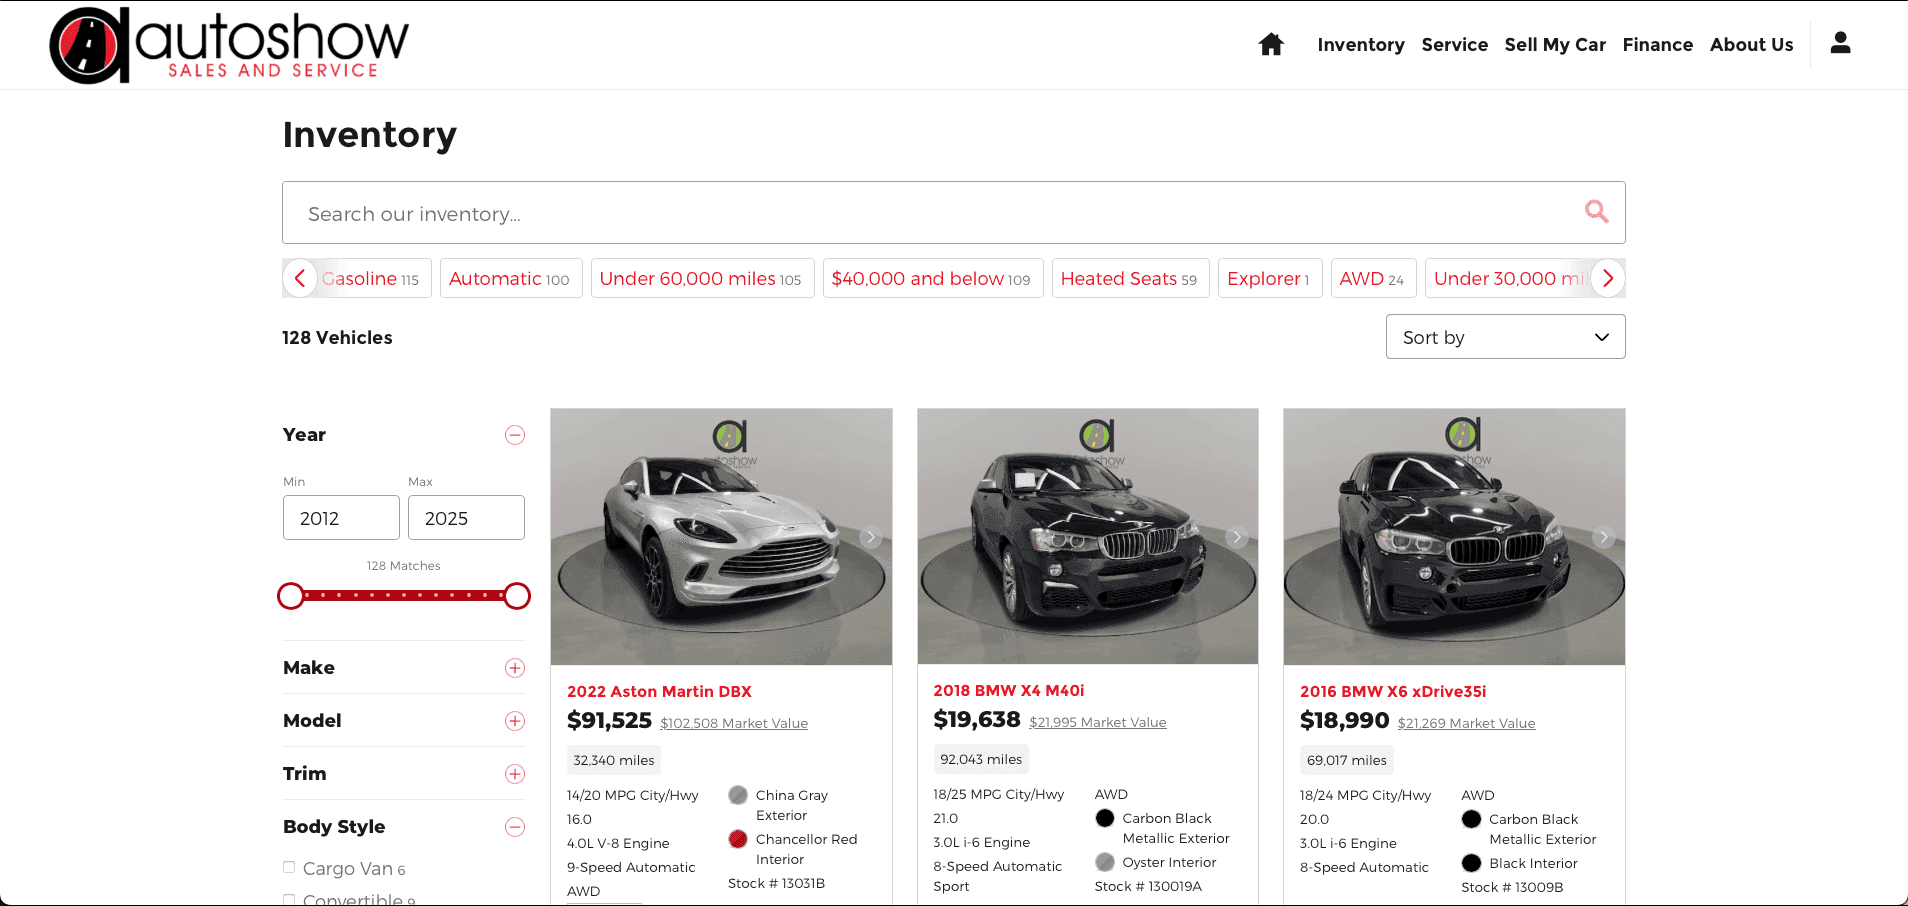Advance the Aston Martin DBX photo carousel arrow
The width and height of the screenshot is (1908, 906).
click(x=869, y=537)
